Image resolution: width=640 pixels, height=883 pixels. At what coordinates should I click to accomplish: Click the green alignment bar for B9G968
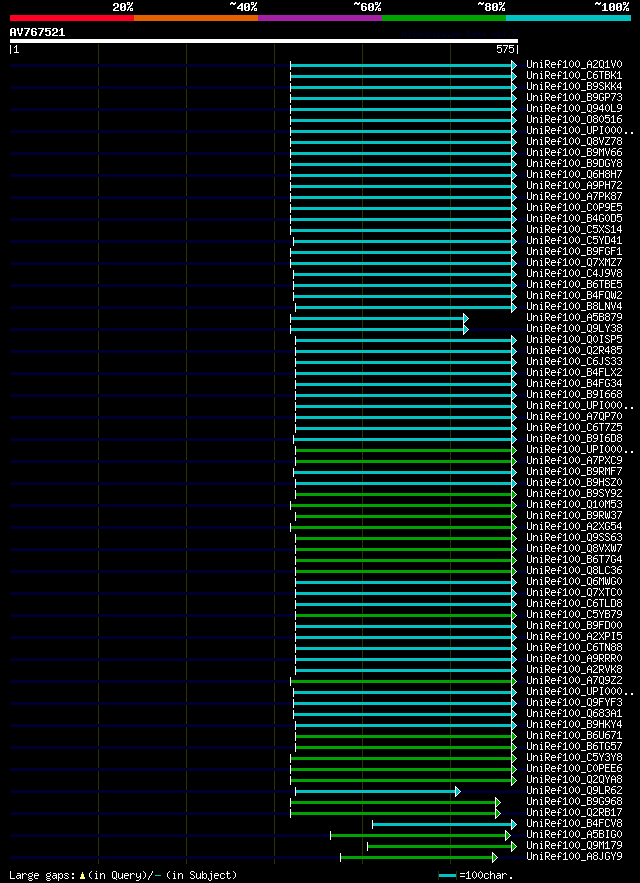pos(395,803)
